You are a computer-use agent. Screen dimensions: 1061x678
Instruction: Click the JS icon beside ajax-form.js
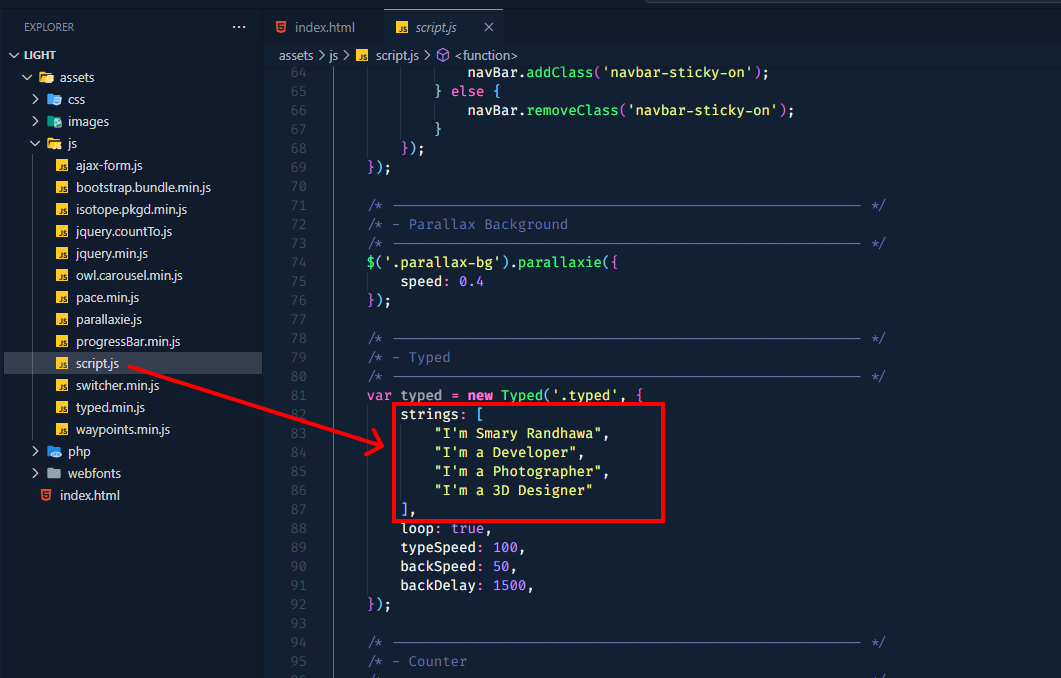[x=62, y=166]
